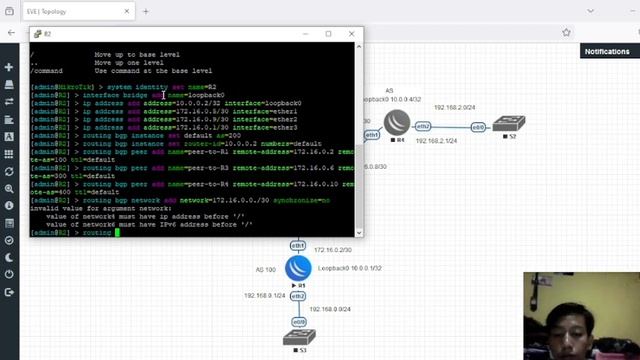Click the R2 terminal scrollbar thumb
The height and width of the screenshot is (360, 640).
[x=359, y=186]
